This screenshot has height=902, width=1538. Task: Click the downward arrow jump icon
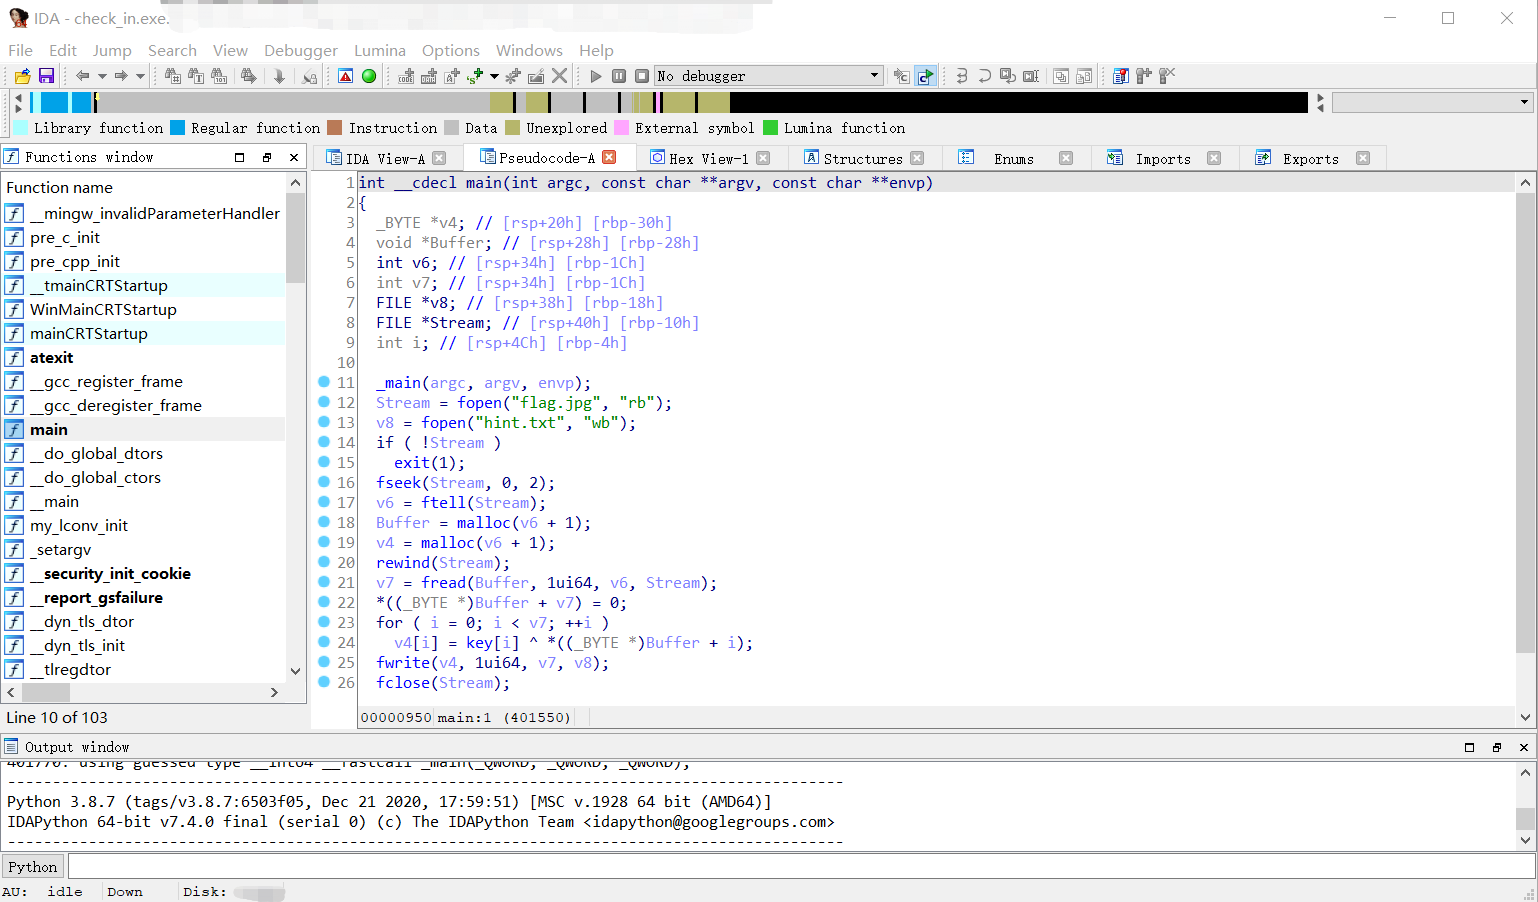click(x=279, y=76)
